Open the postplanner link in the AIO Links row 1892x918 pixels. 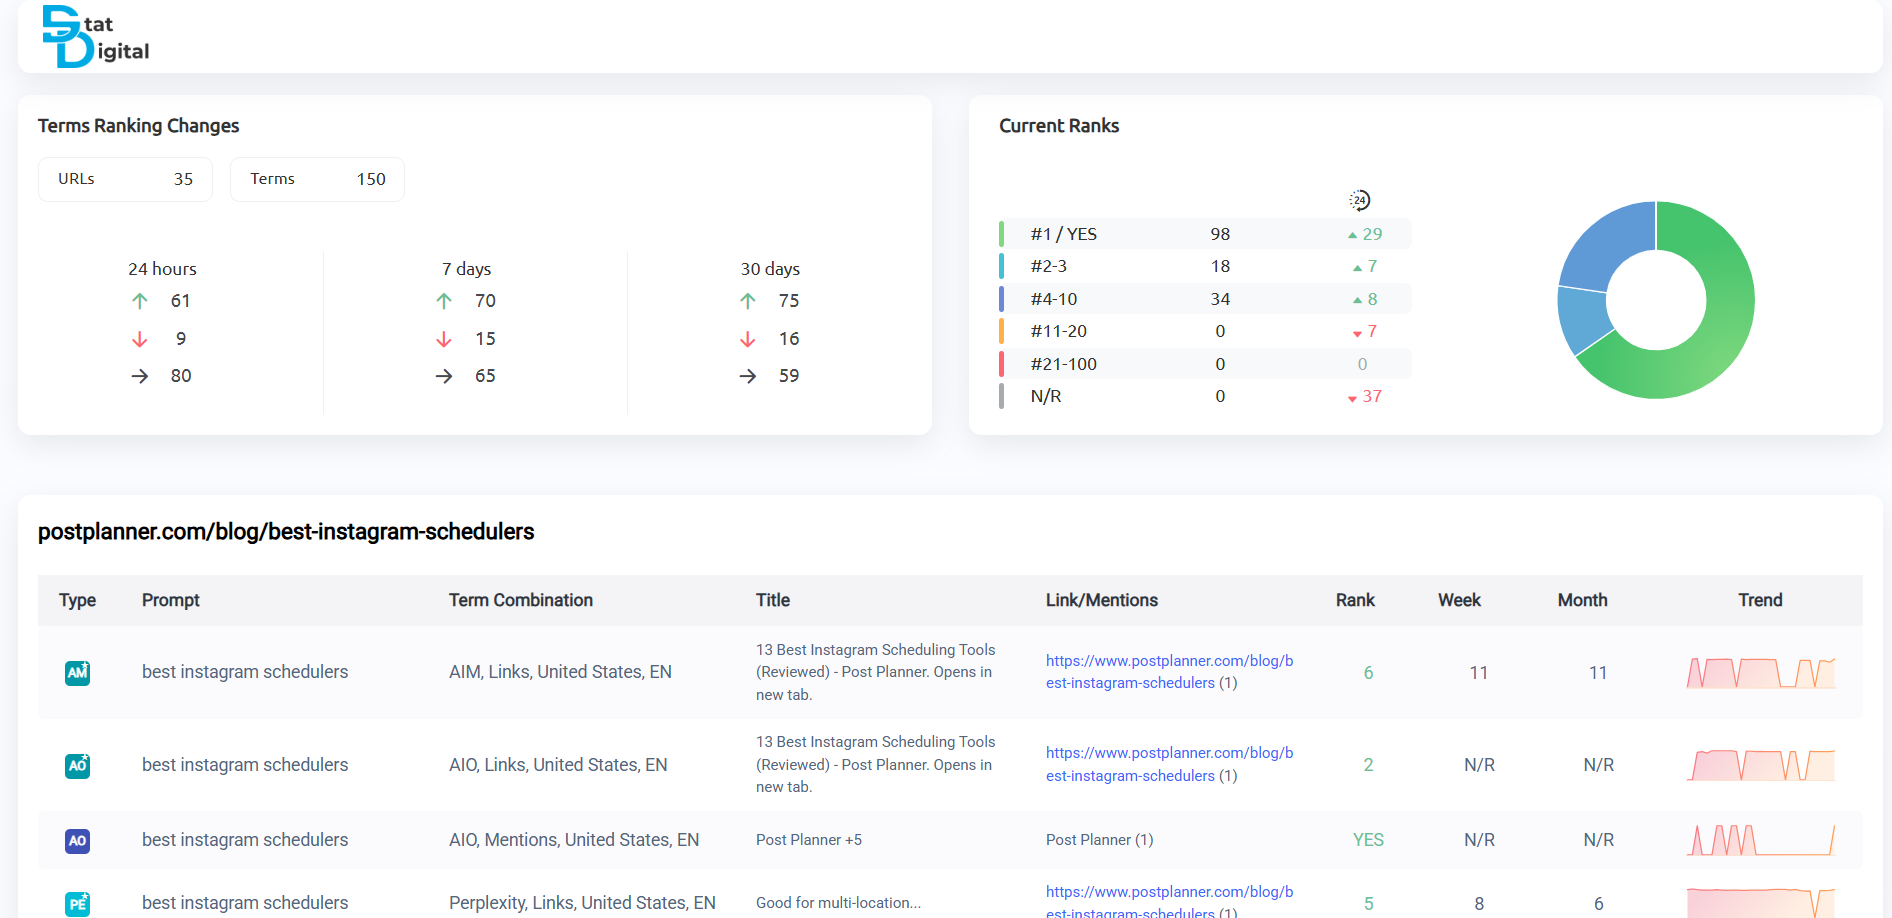[1169, 764]
